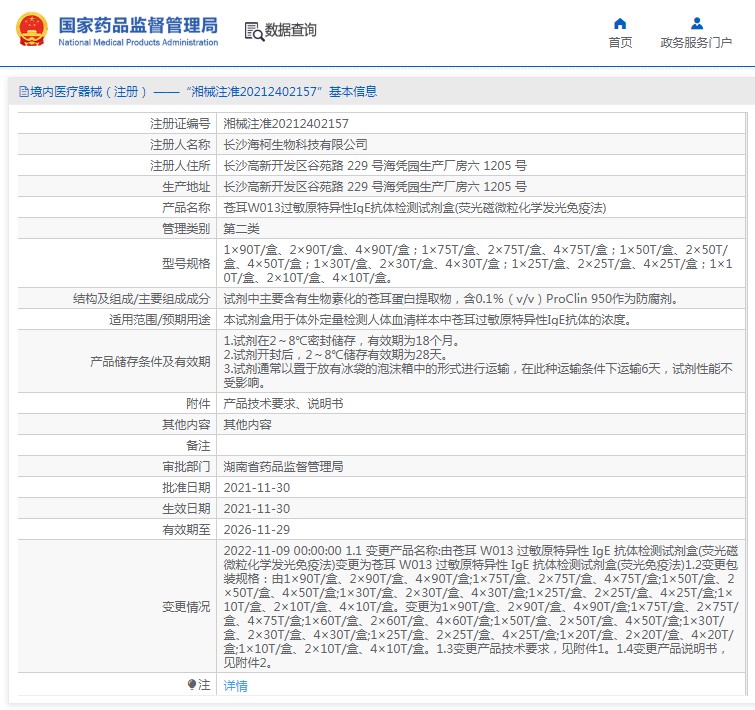Click the document icon before 境内医疗器械
This screenshot has width=755, height=710.
coord(24,91)
